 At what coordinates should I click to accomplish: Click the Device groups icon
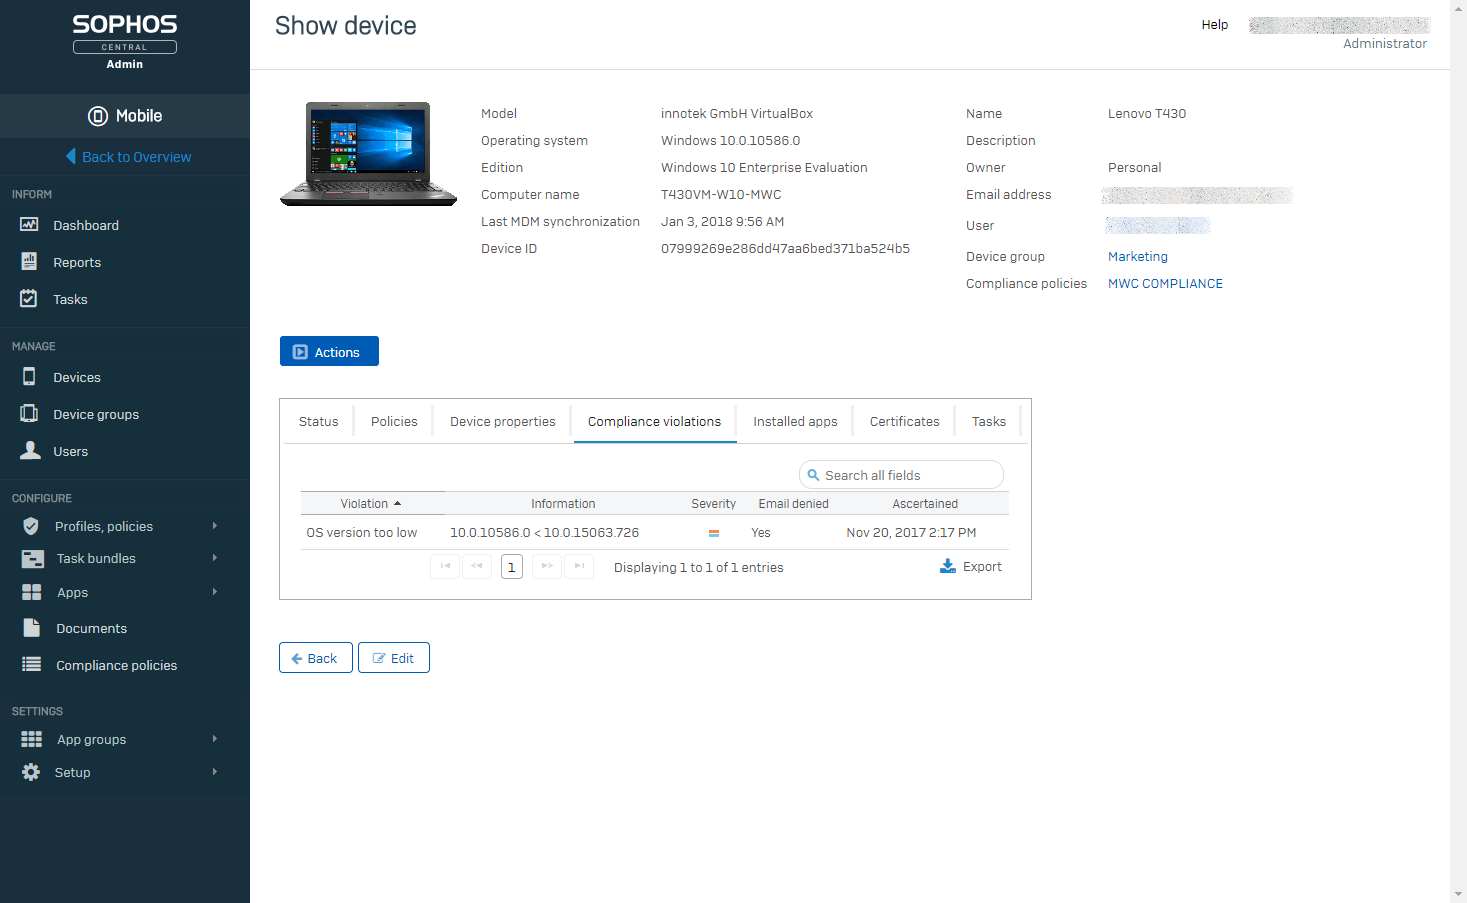[30, 413]
